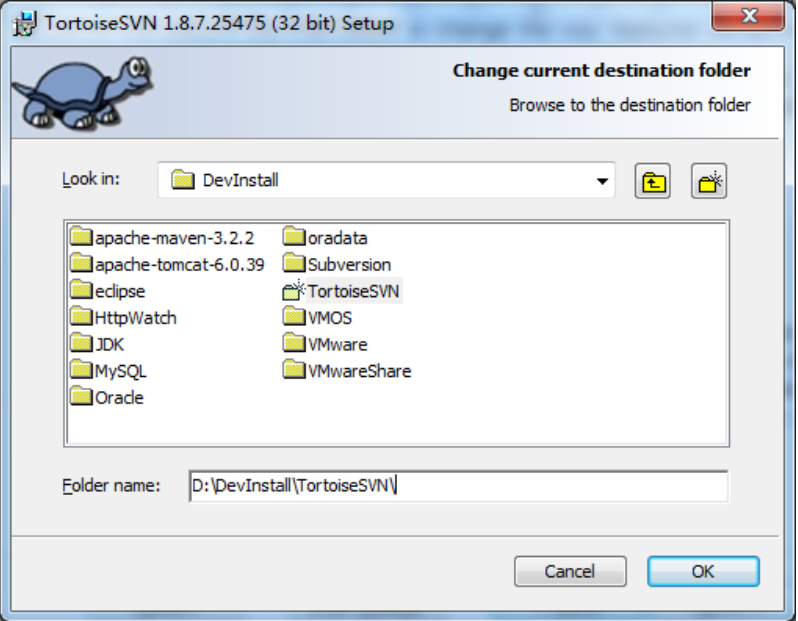
Task: Click the setup installer icon in title bar
Action: point(24,23)
